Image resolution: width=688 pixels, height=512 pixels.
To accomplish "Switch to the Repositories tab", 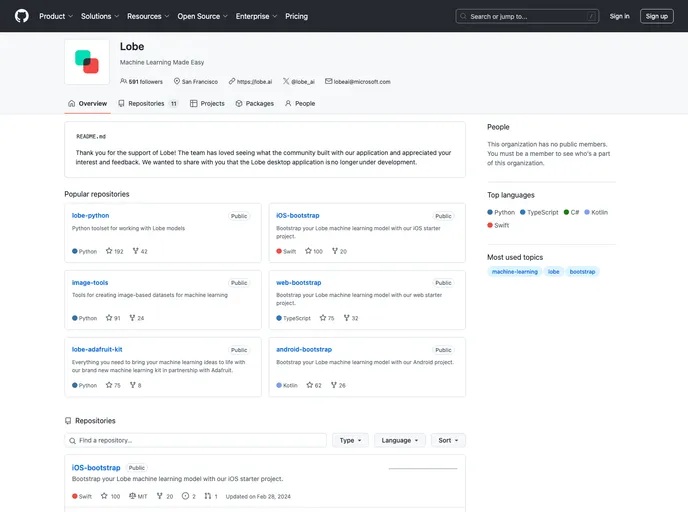I will coord(148,104).
